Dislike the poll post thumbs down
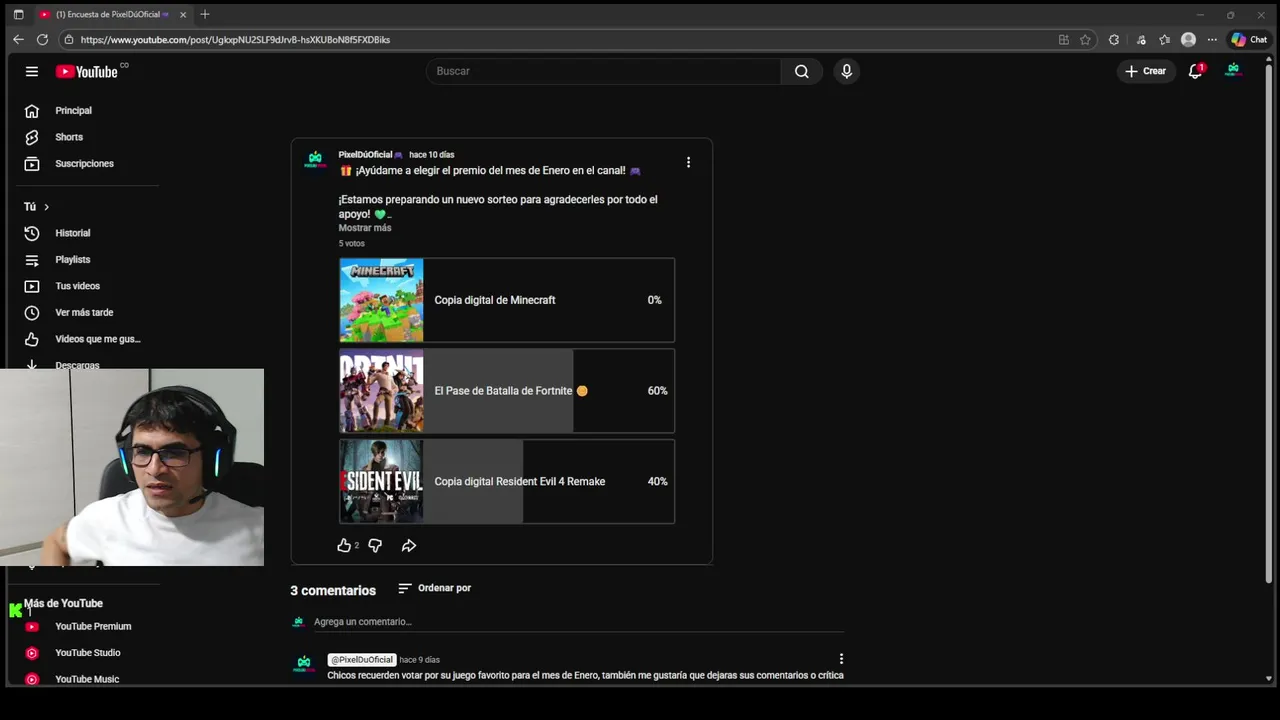The image size is (1280, 720). click(x=375, y=545)
